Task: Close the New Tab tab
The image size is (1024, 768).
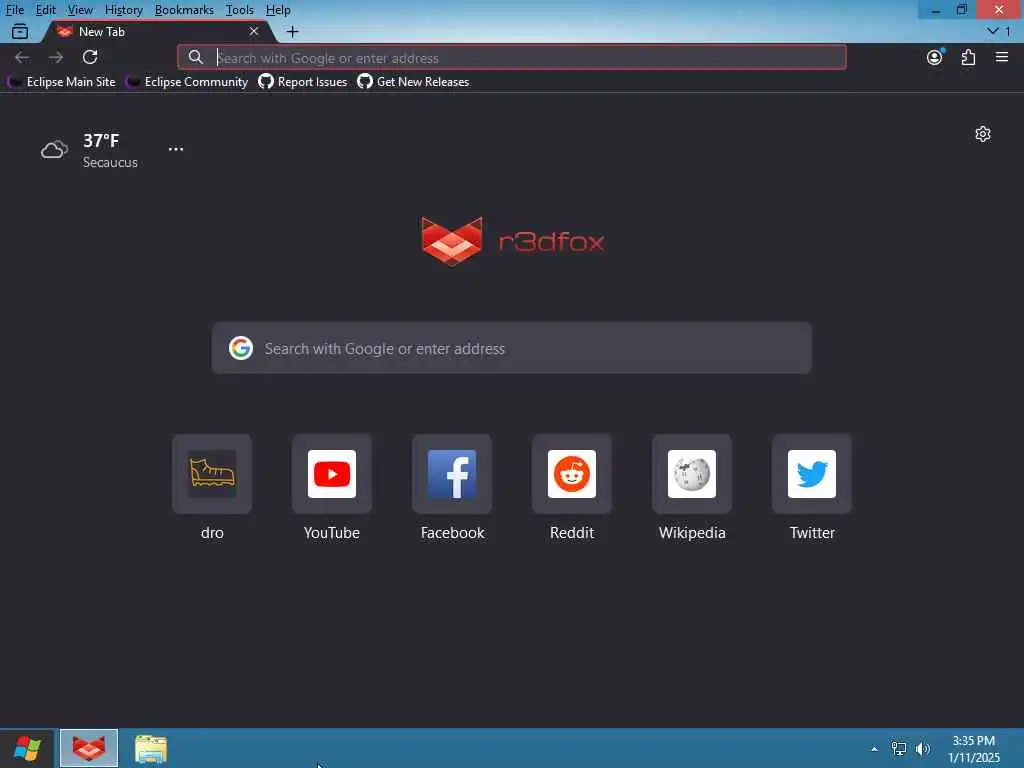Action: (253, 31)
